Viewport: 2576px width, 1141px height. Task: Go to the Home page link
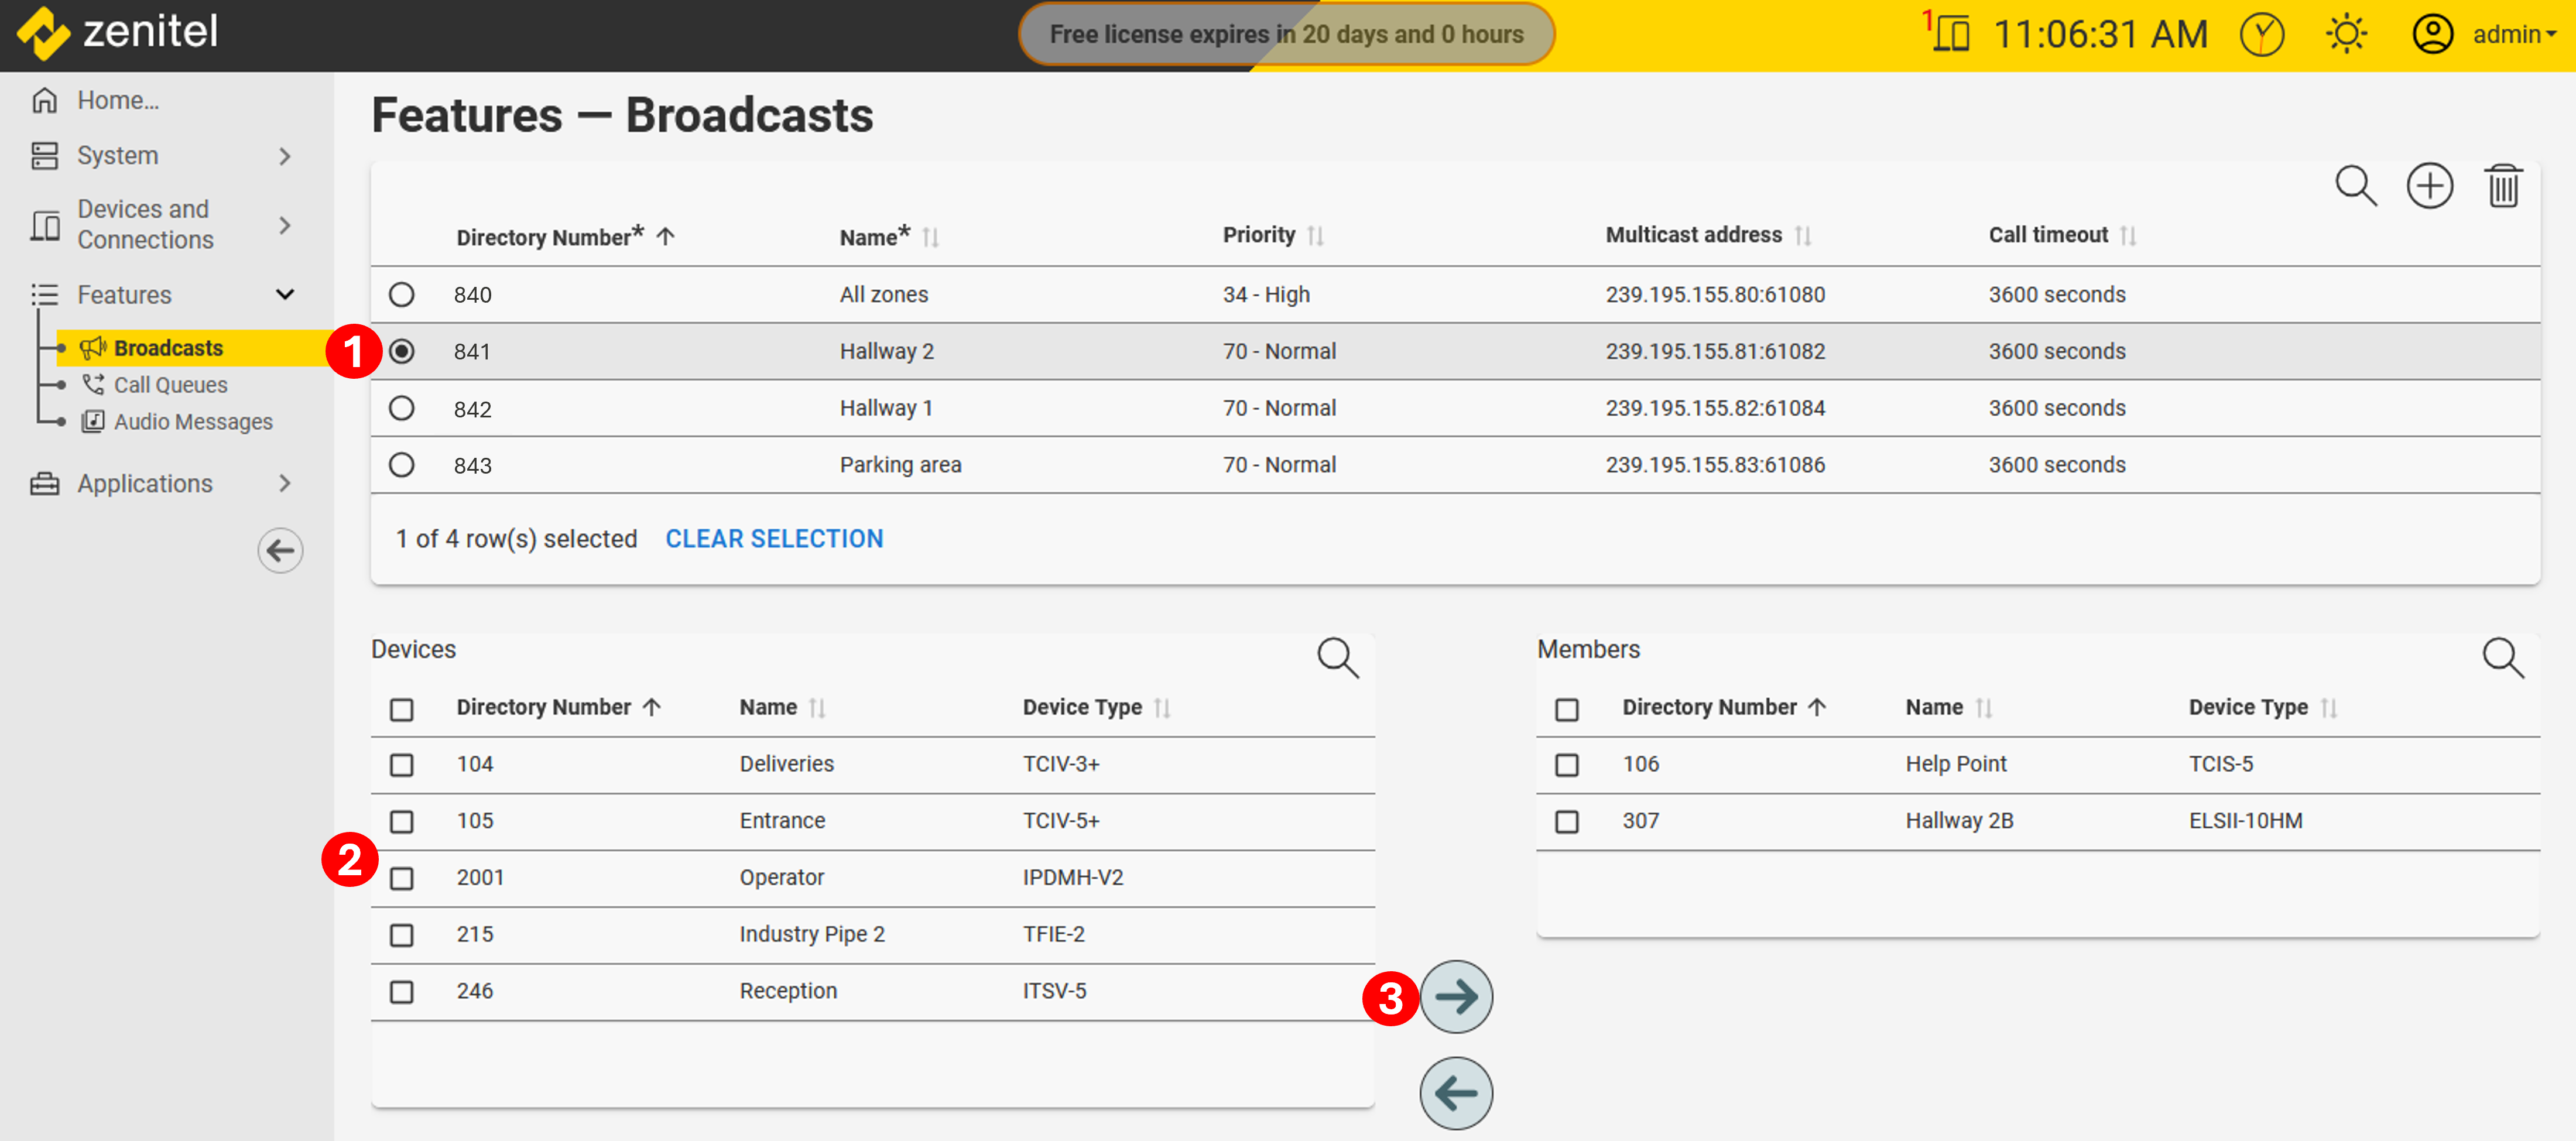(117, 100)
